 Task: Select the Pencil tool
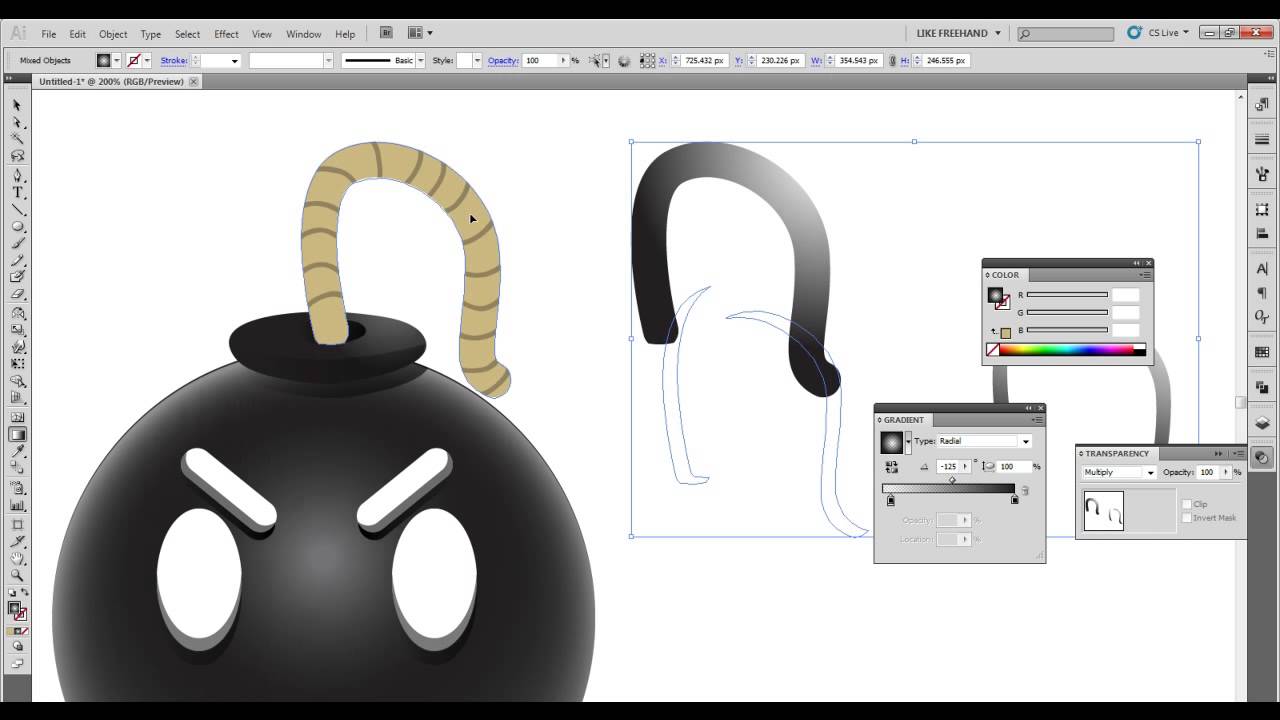[17, 260]
